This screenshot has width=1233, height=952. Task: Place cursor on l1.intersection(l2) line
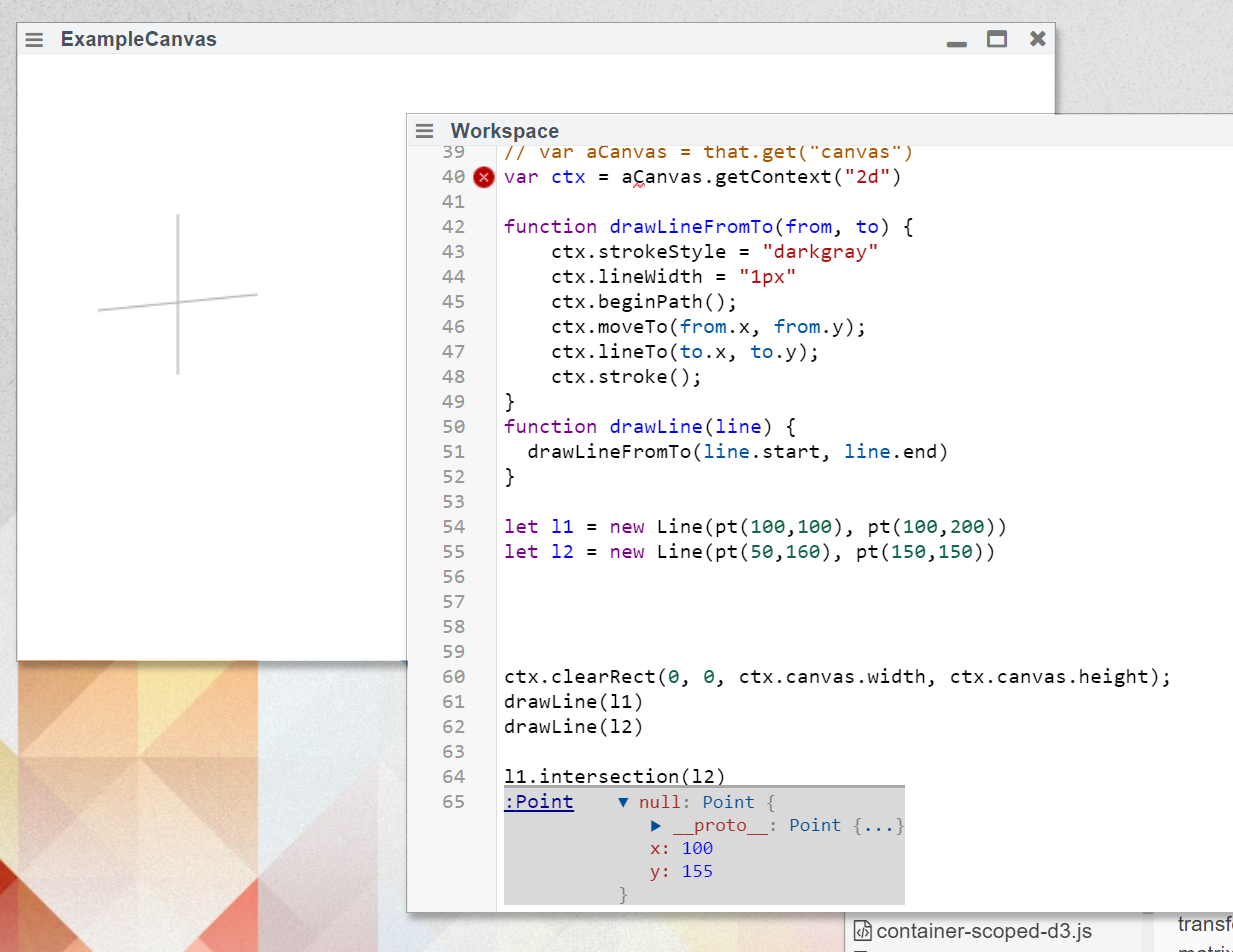point(614,777)
